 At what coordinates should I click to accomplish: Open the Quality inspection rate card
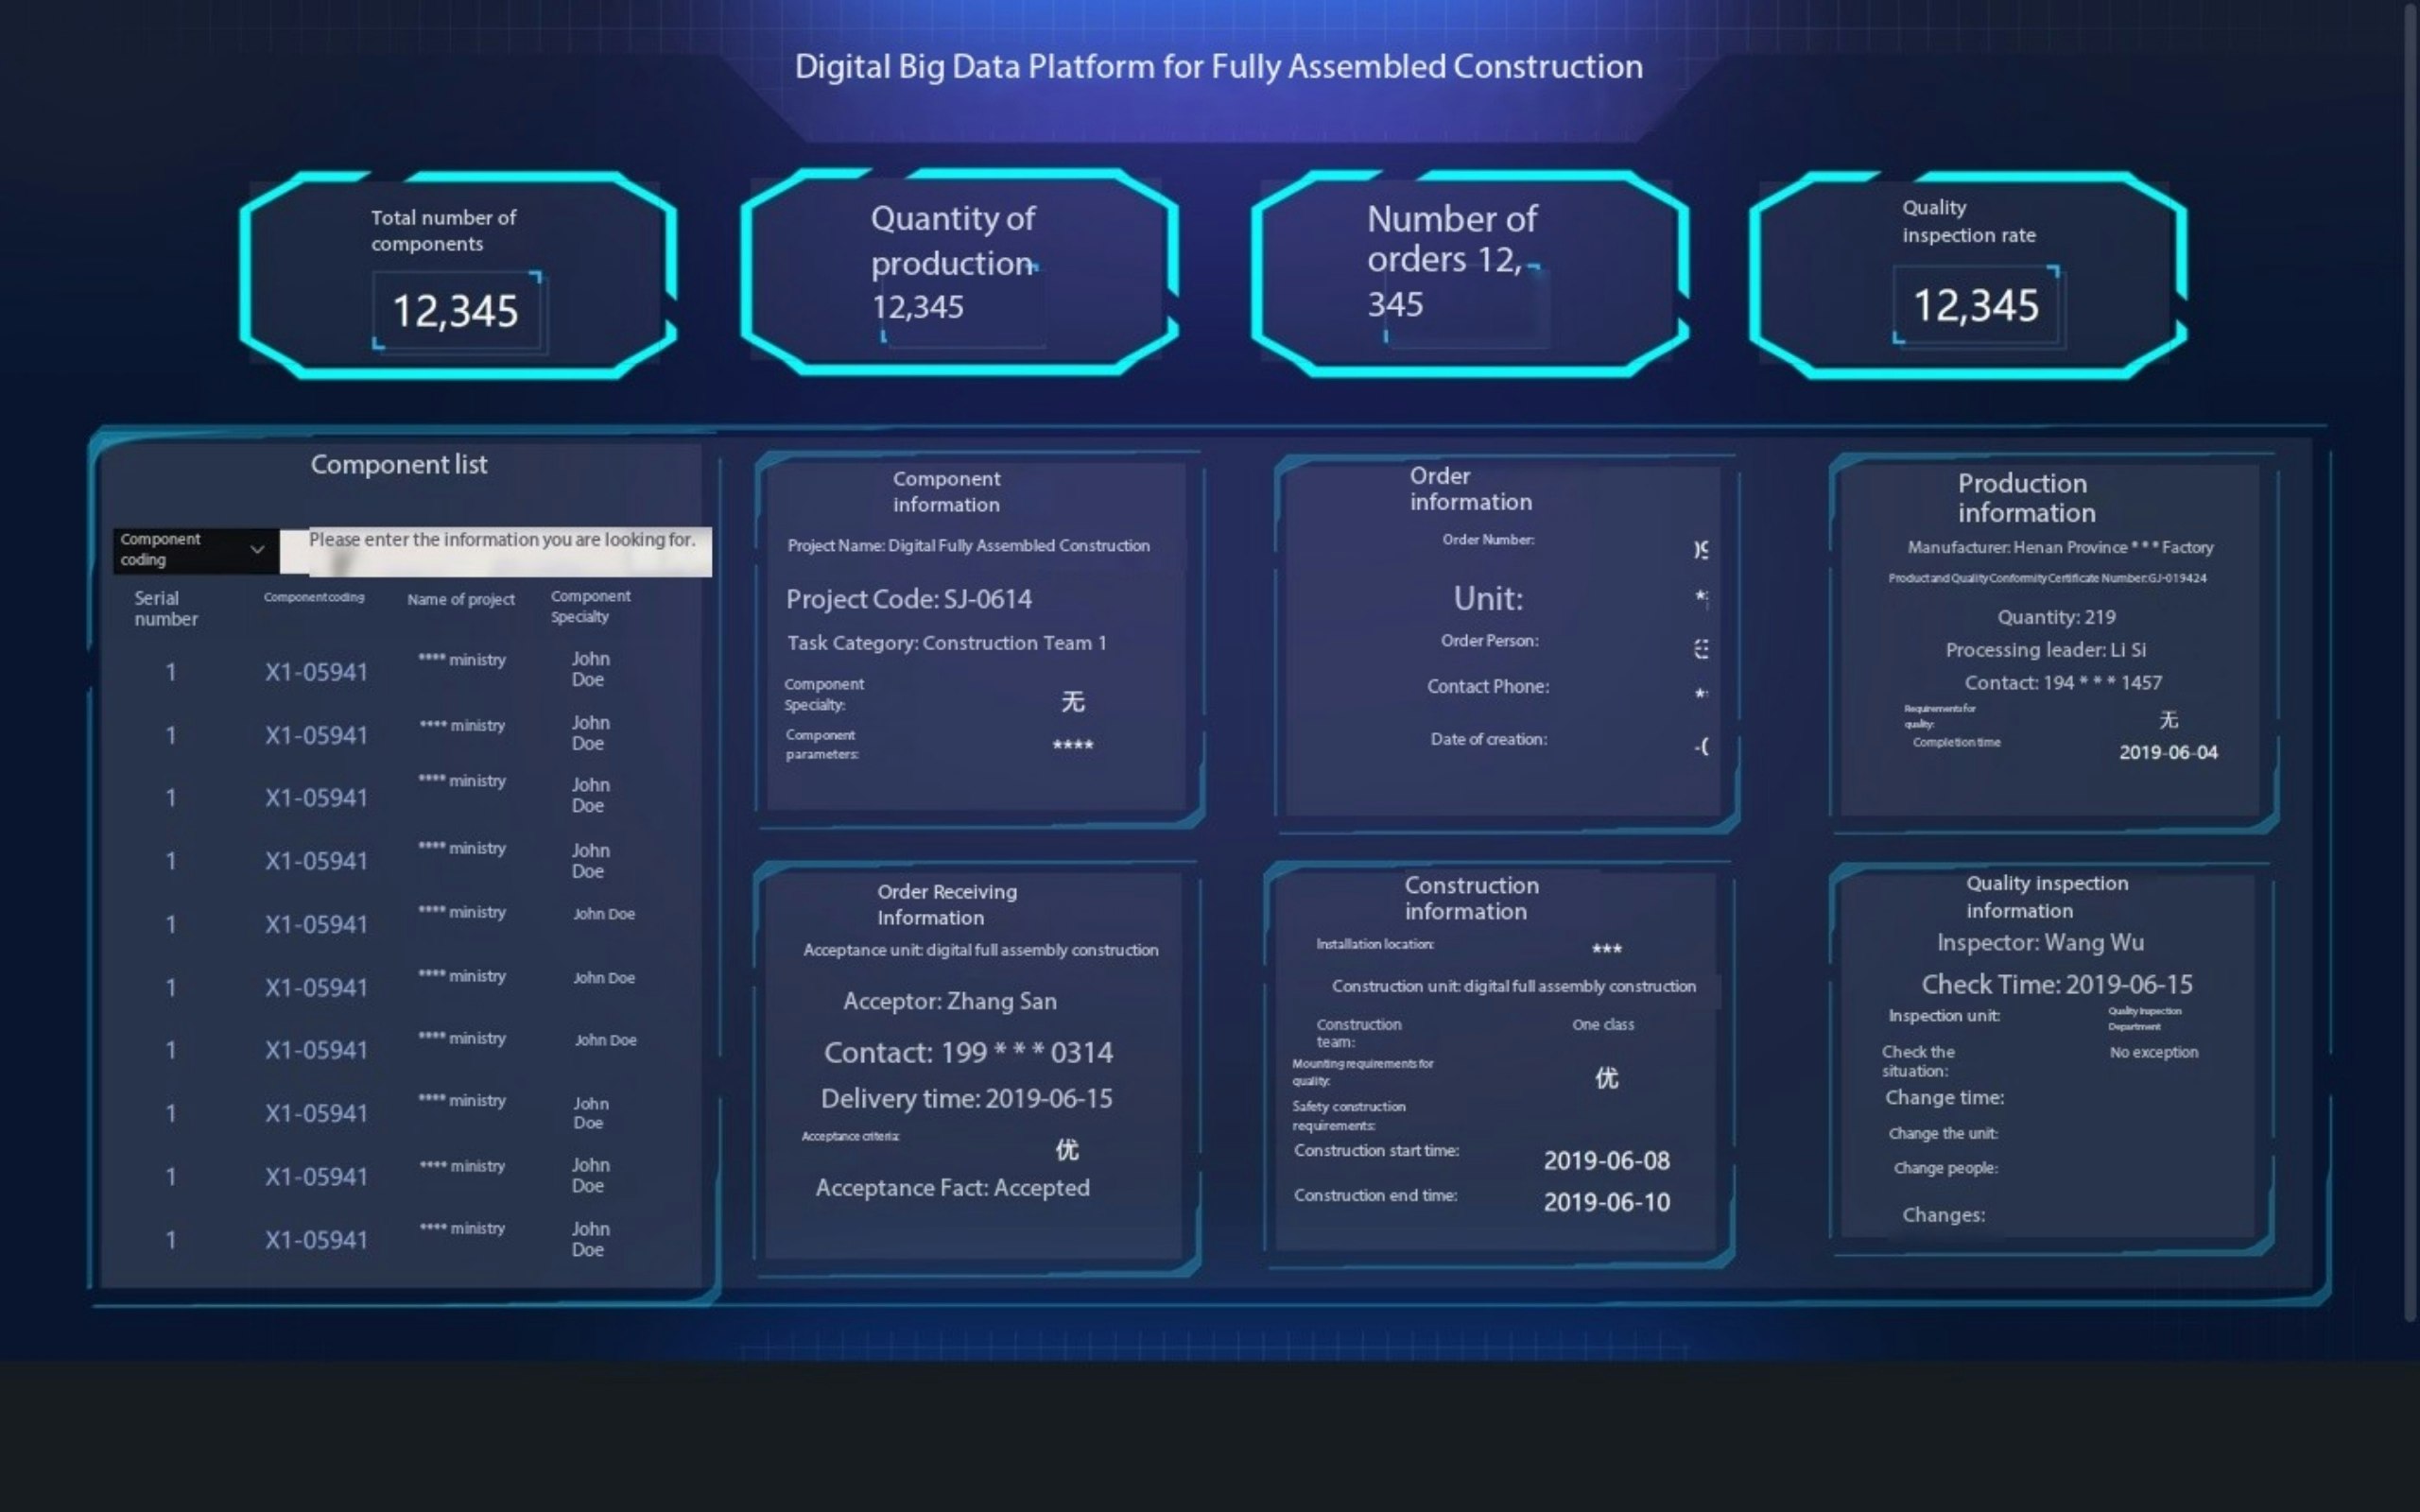(1967, 275)
